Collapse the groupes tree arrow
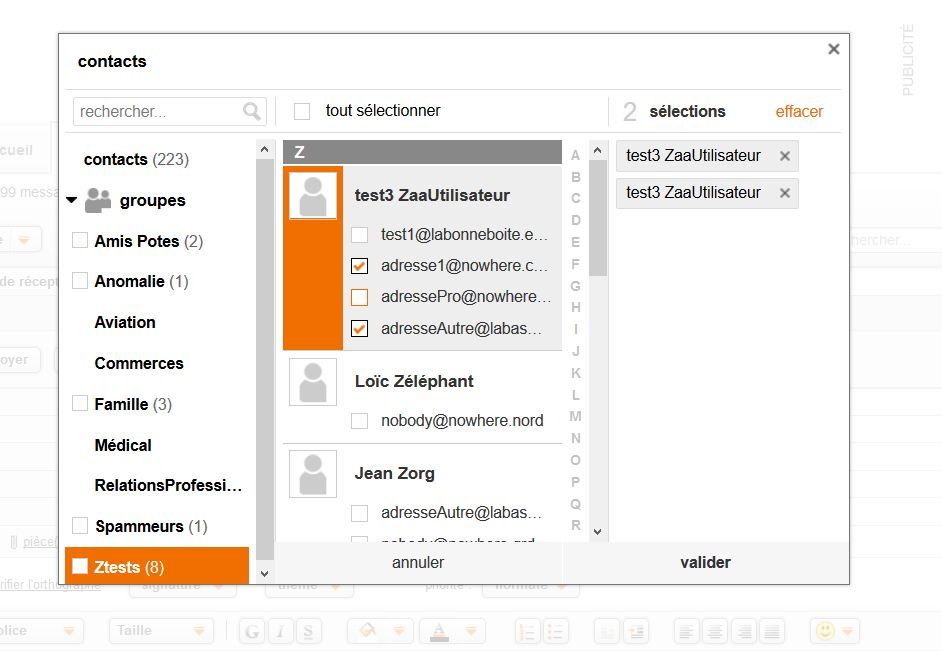This screenshot has width=942, height=651. point(71,201)
